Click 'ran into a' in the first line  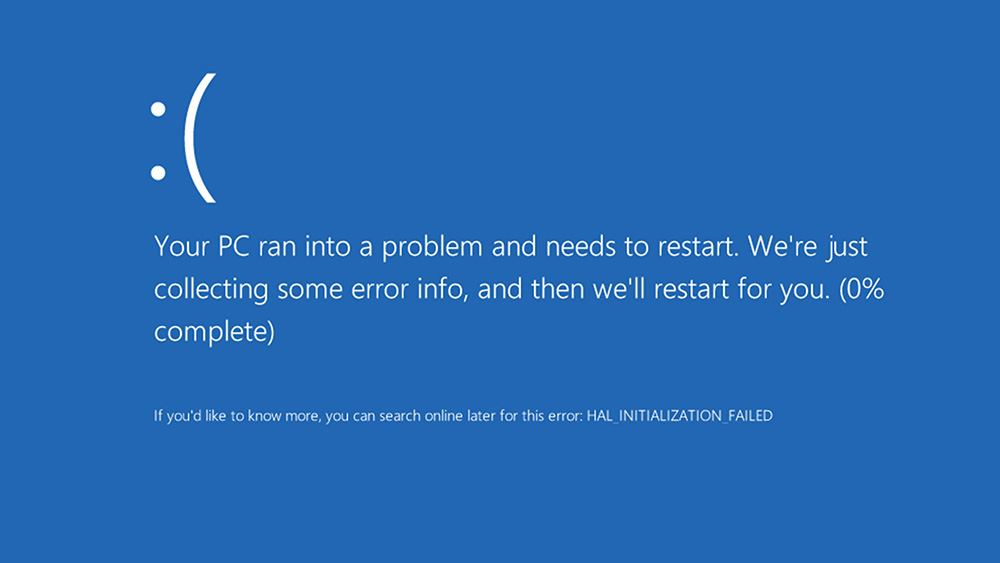[x=315, y=247]
